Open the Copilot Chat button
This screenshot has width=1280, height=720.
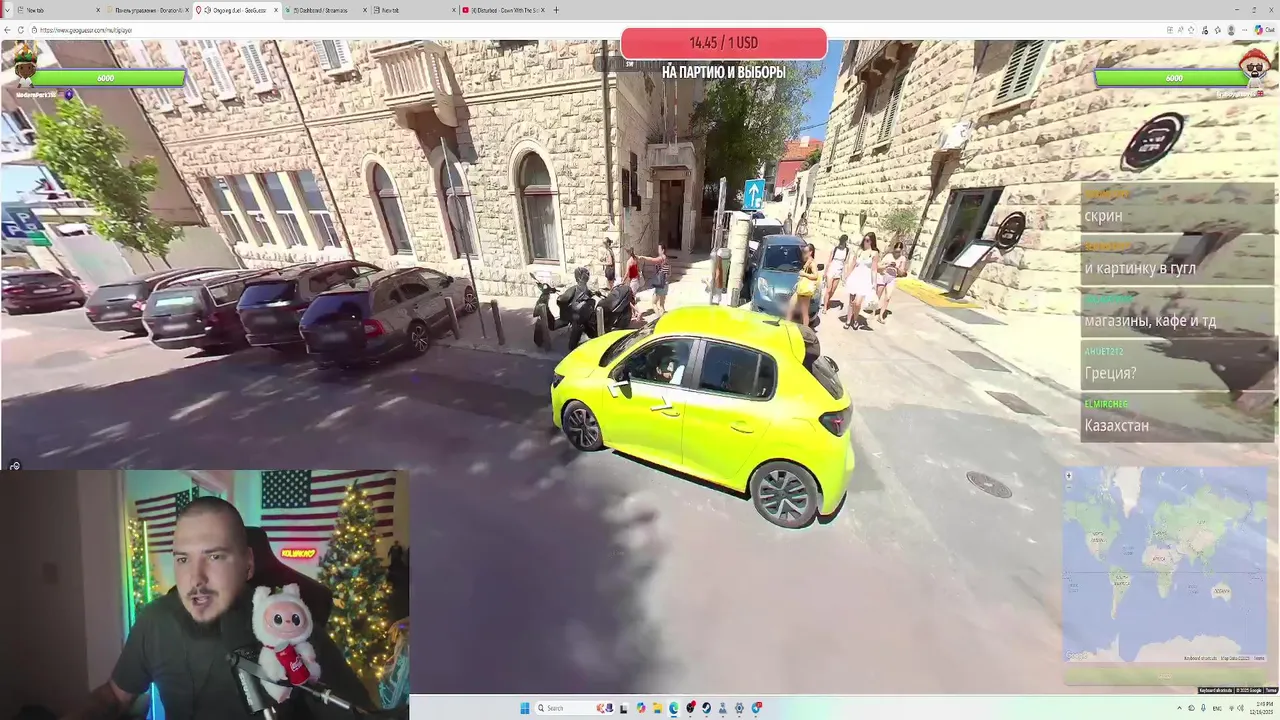(1265, 30)
